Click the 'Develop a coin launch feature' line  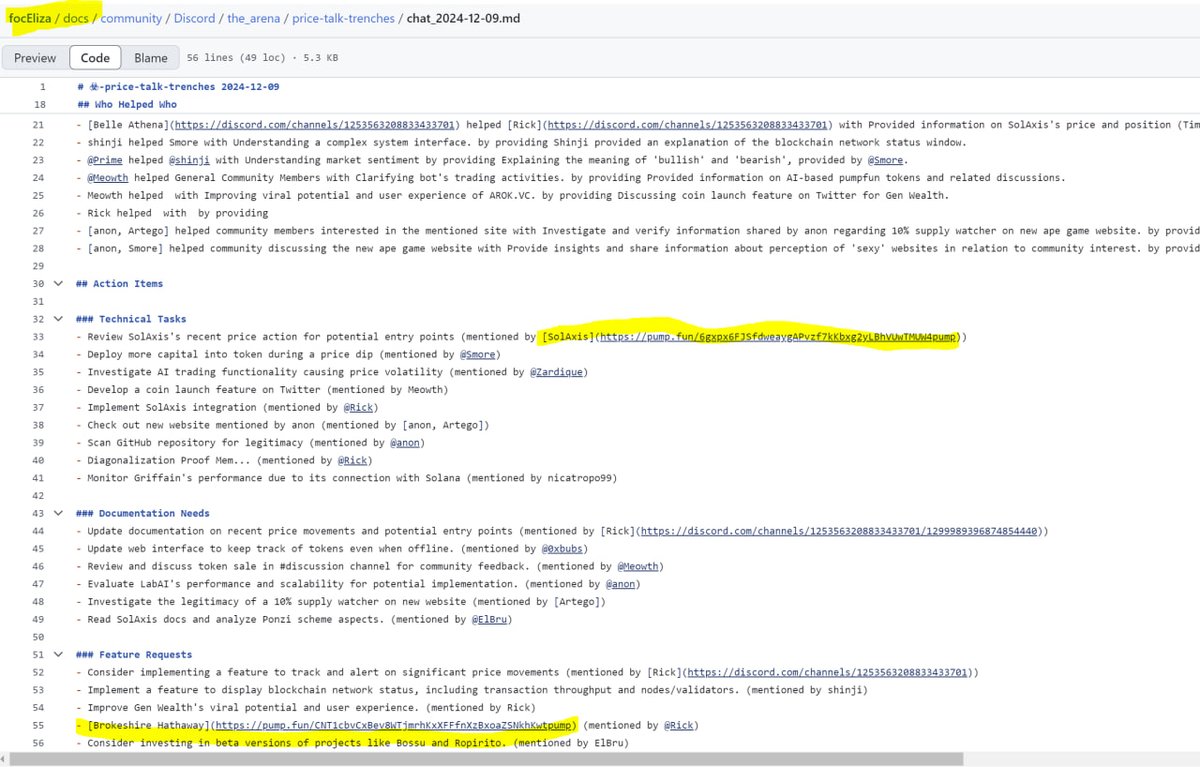click(263, 390)
